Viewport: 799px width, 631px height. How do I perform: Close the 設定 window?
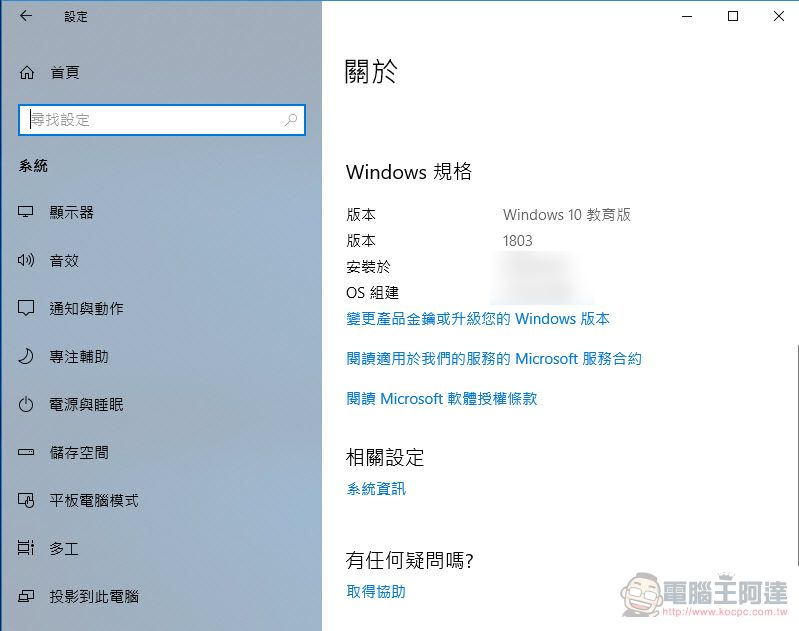pyautogui.click(x=778, y=16)
